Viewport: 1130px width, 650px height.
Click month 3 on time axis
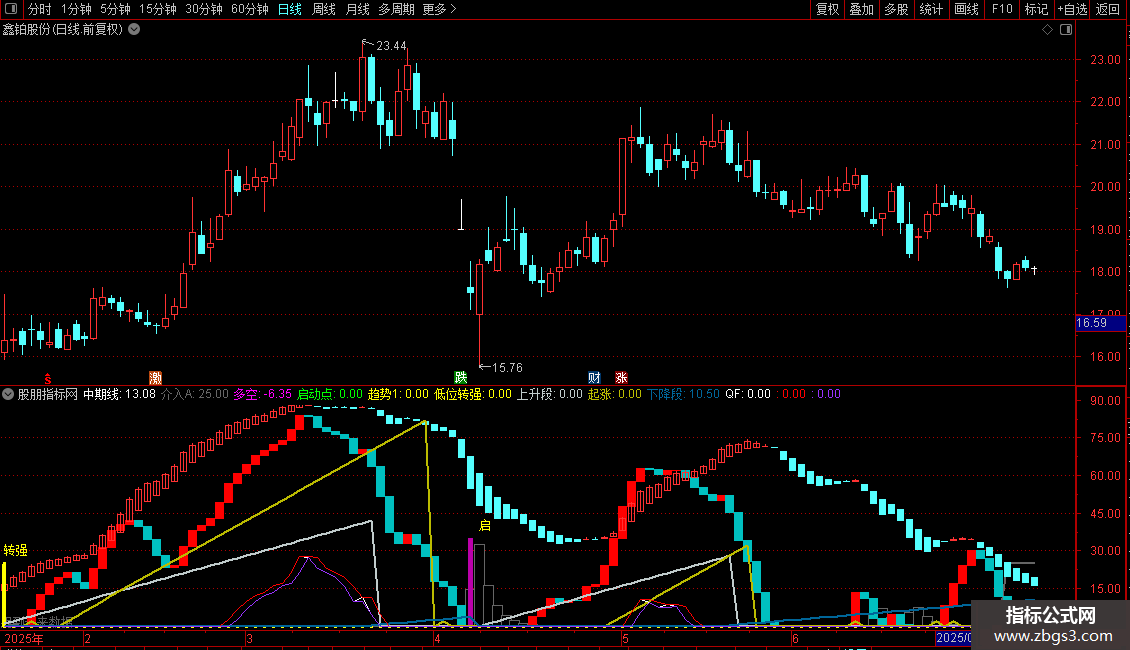coord(249,638)
